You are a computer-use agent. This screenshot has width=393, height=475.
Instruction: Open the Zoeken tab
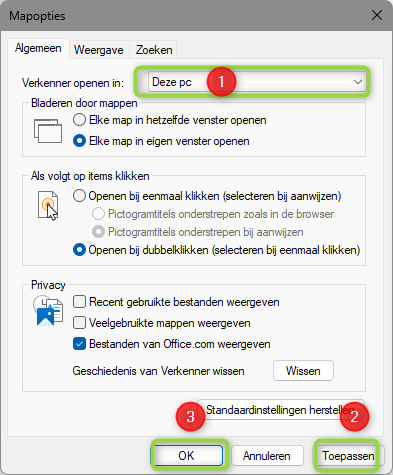[x=154, y=50]
